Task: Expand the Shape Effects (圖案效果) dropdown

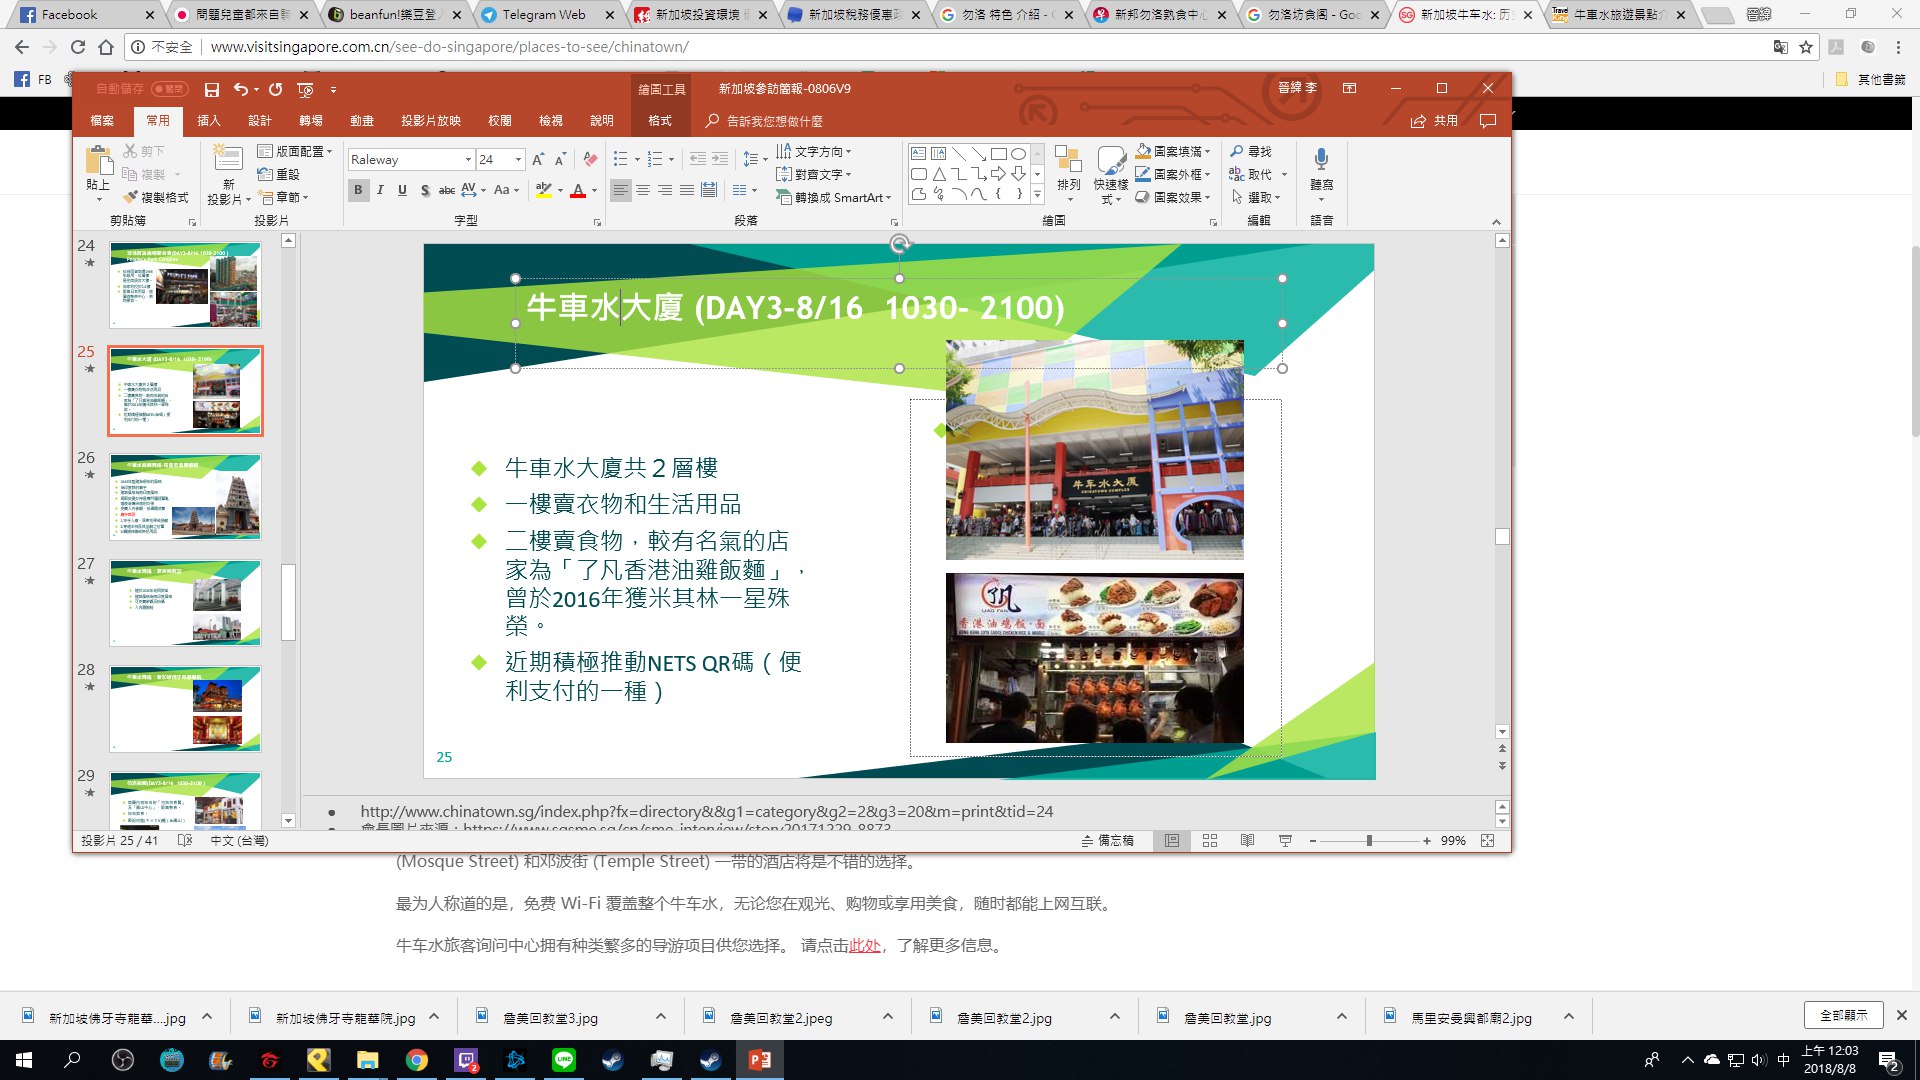Action: (1173, 197)
